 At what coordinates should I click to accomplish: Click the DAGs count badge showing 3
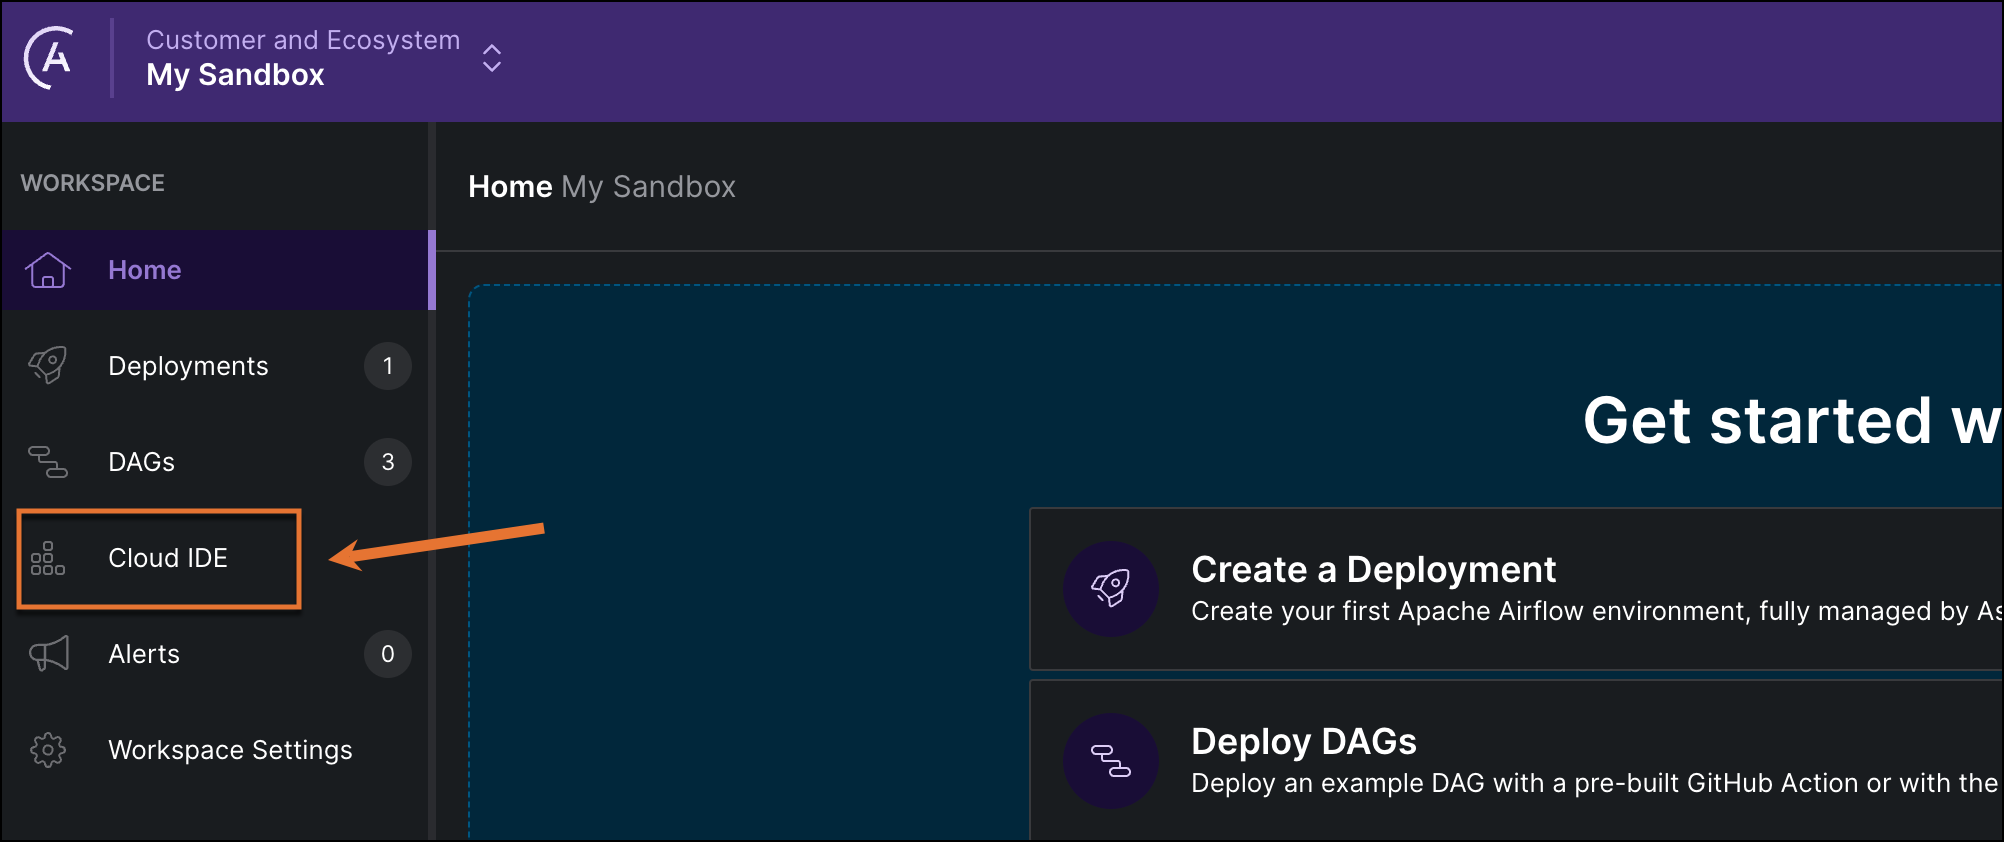[x=387, y=461]
